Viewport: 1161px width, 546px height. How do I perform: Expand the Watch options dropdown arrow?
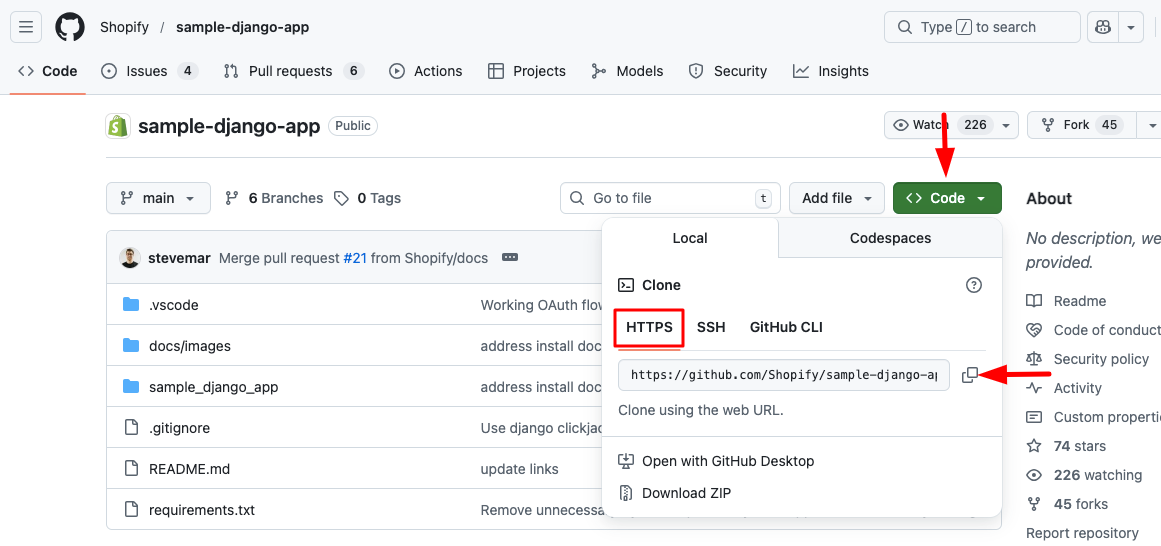pos(1006,125)
